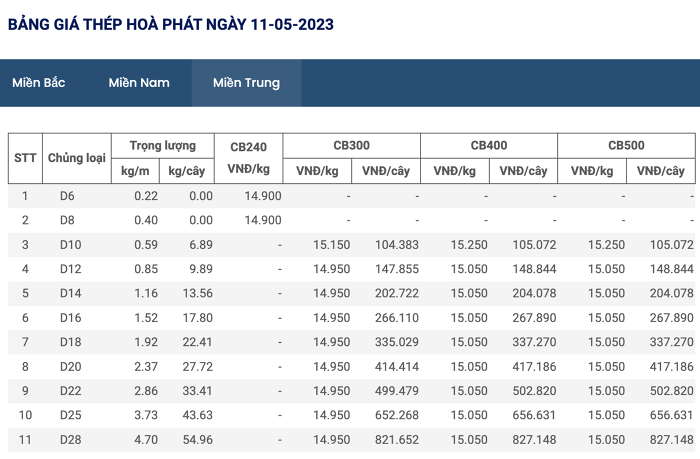
Task: Select the D16 row label
Action: [71, 318]
